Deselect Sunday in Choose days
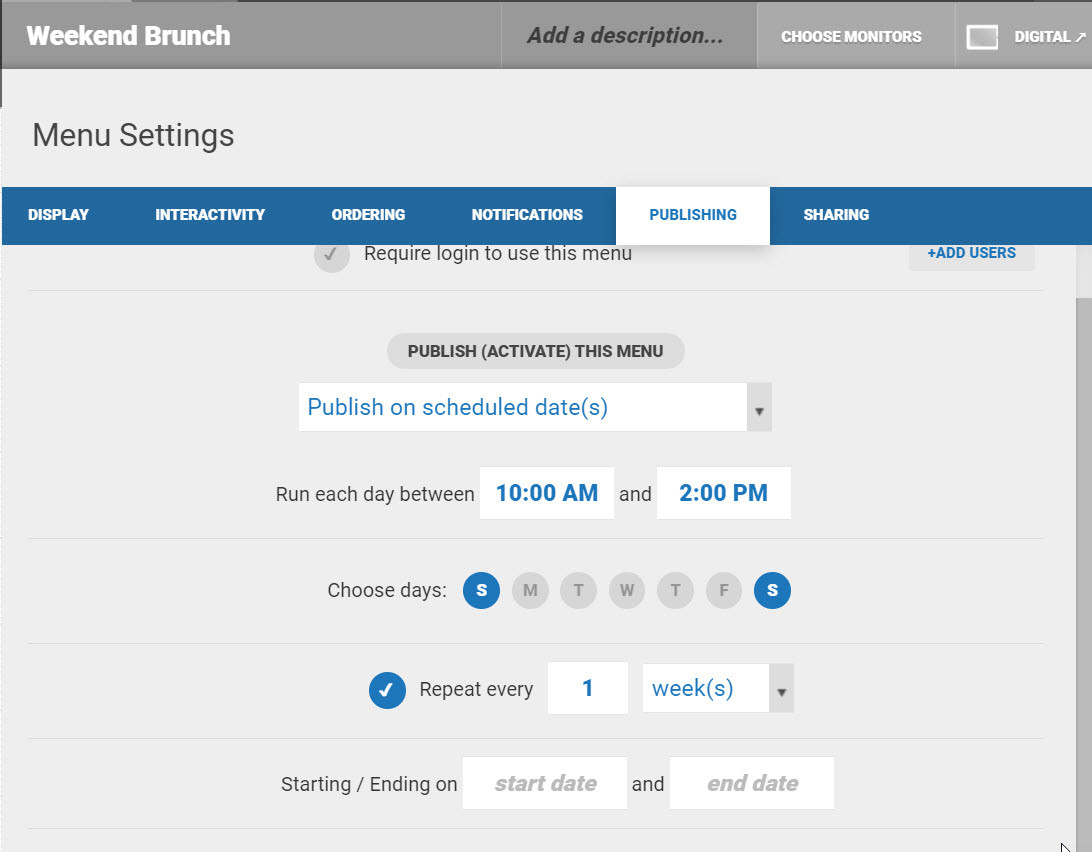 [481, 590]
